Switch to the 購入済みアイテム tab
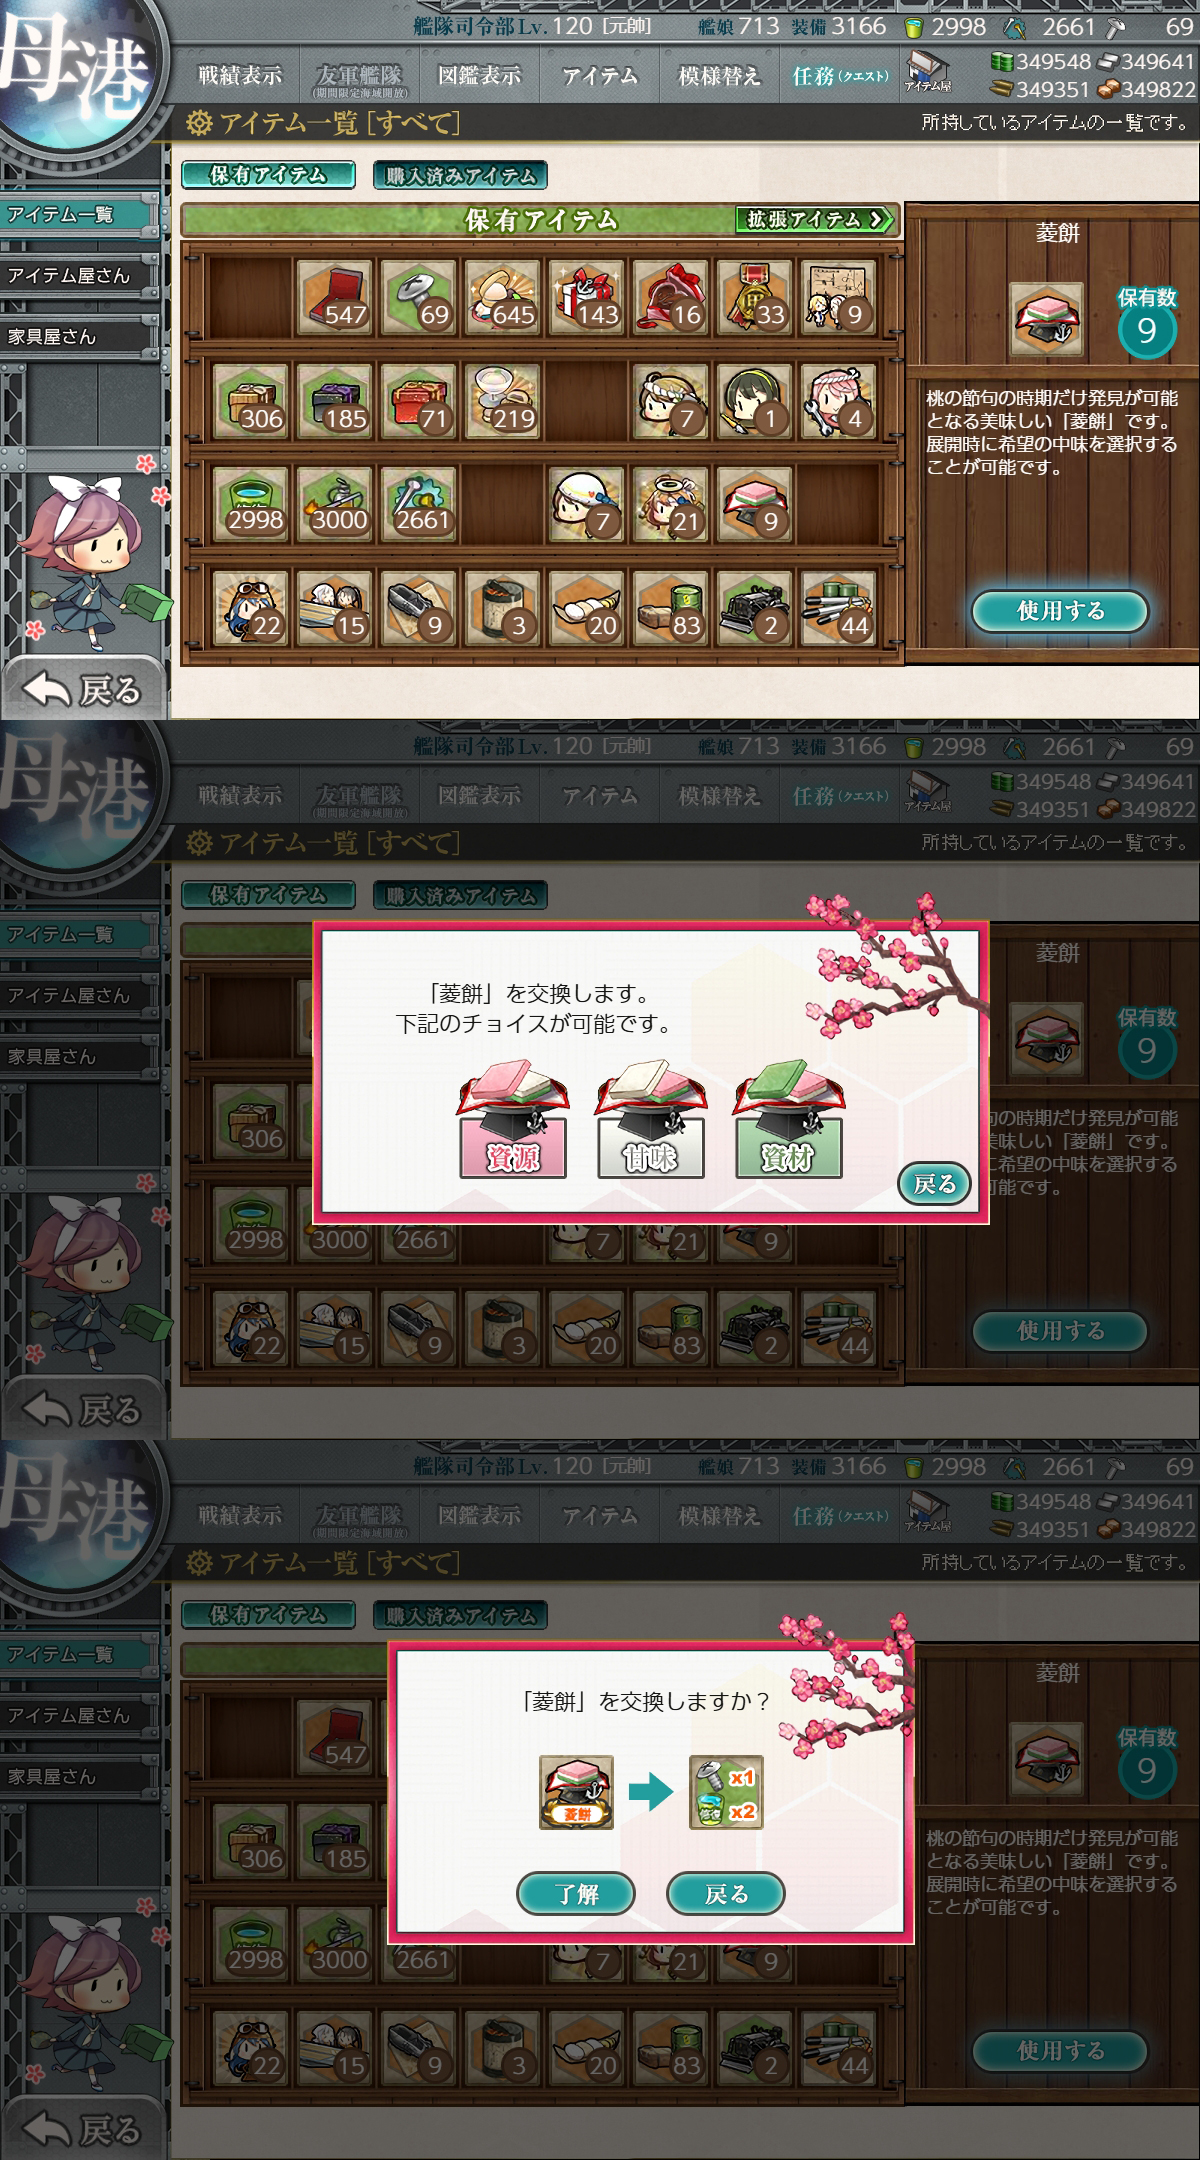 coord(460,175)
